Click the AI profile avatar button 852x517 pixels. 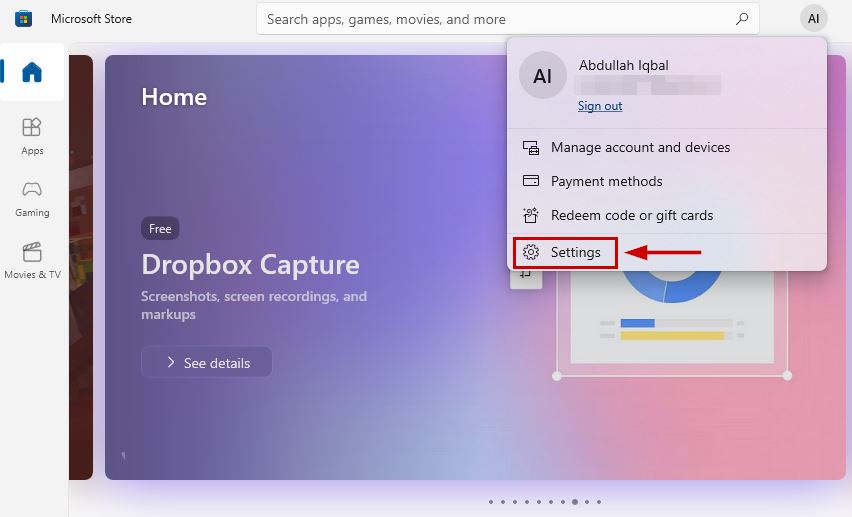813,19
